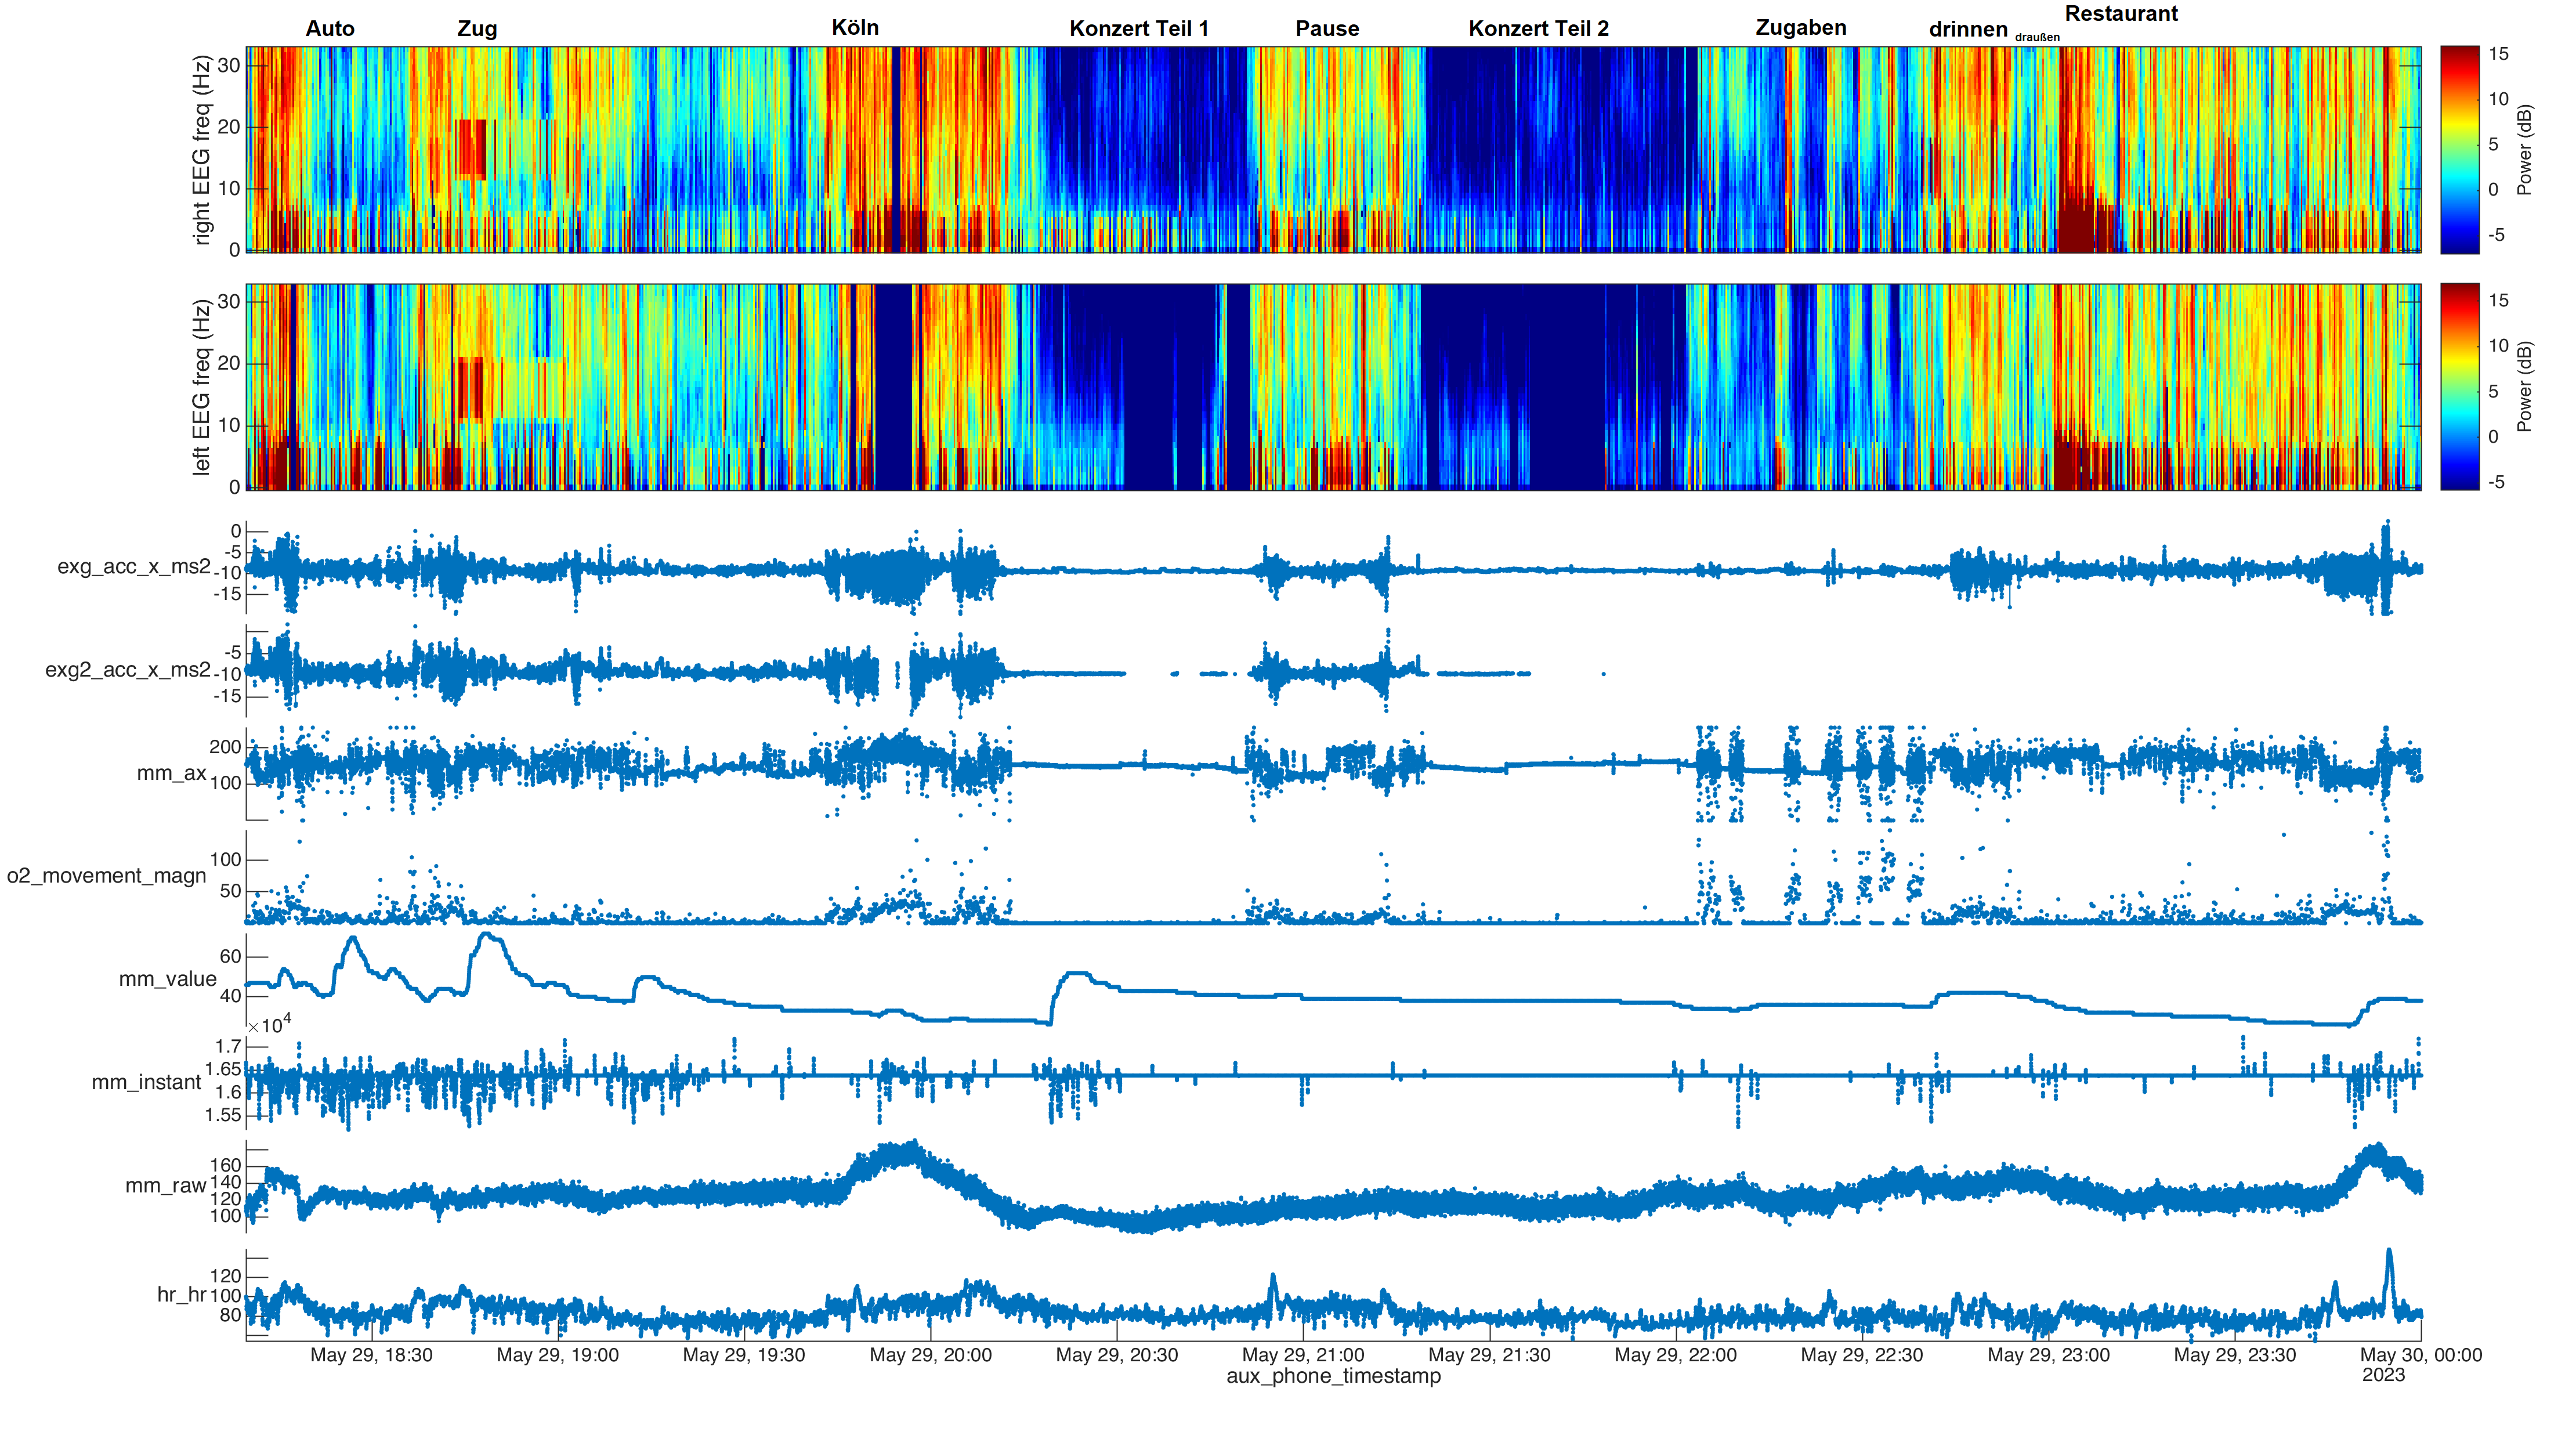The image size is (2576, 1446).
Task: Click the 'mm_ax' trace label
Action: [171, 773]
